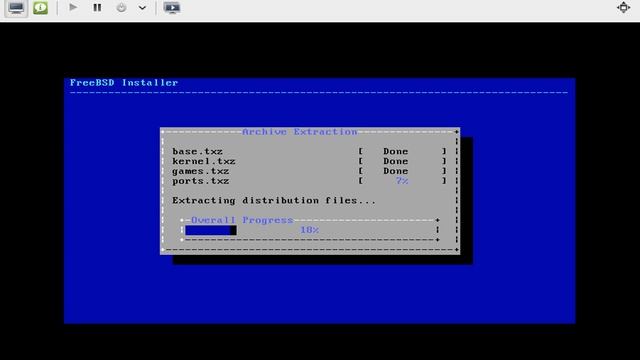The height and width of the screenshot is (360, 640).
Task: Expand the power options dropdown arrow
Action: pos(142,8)
